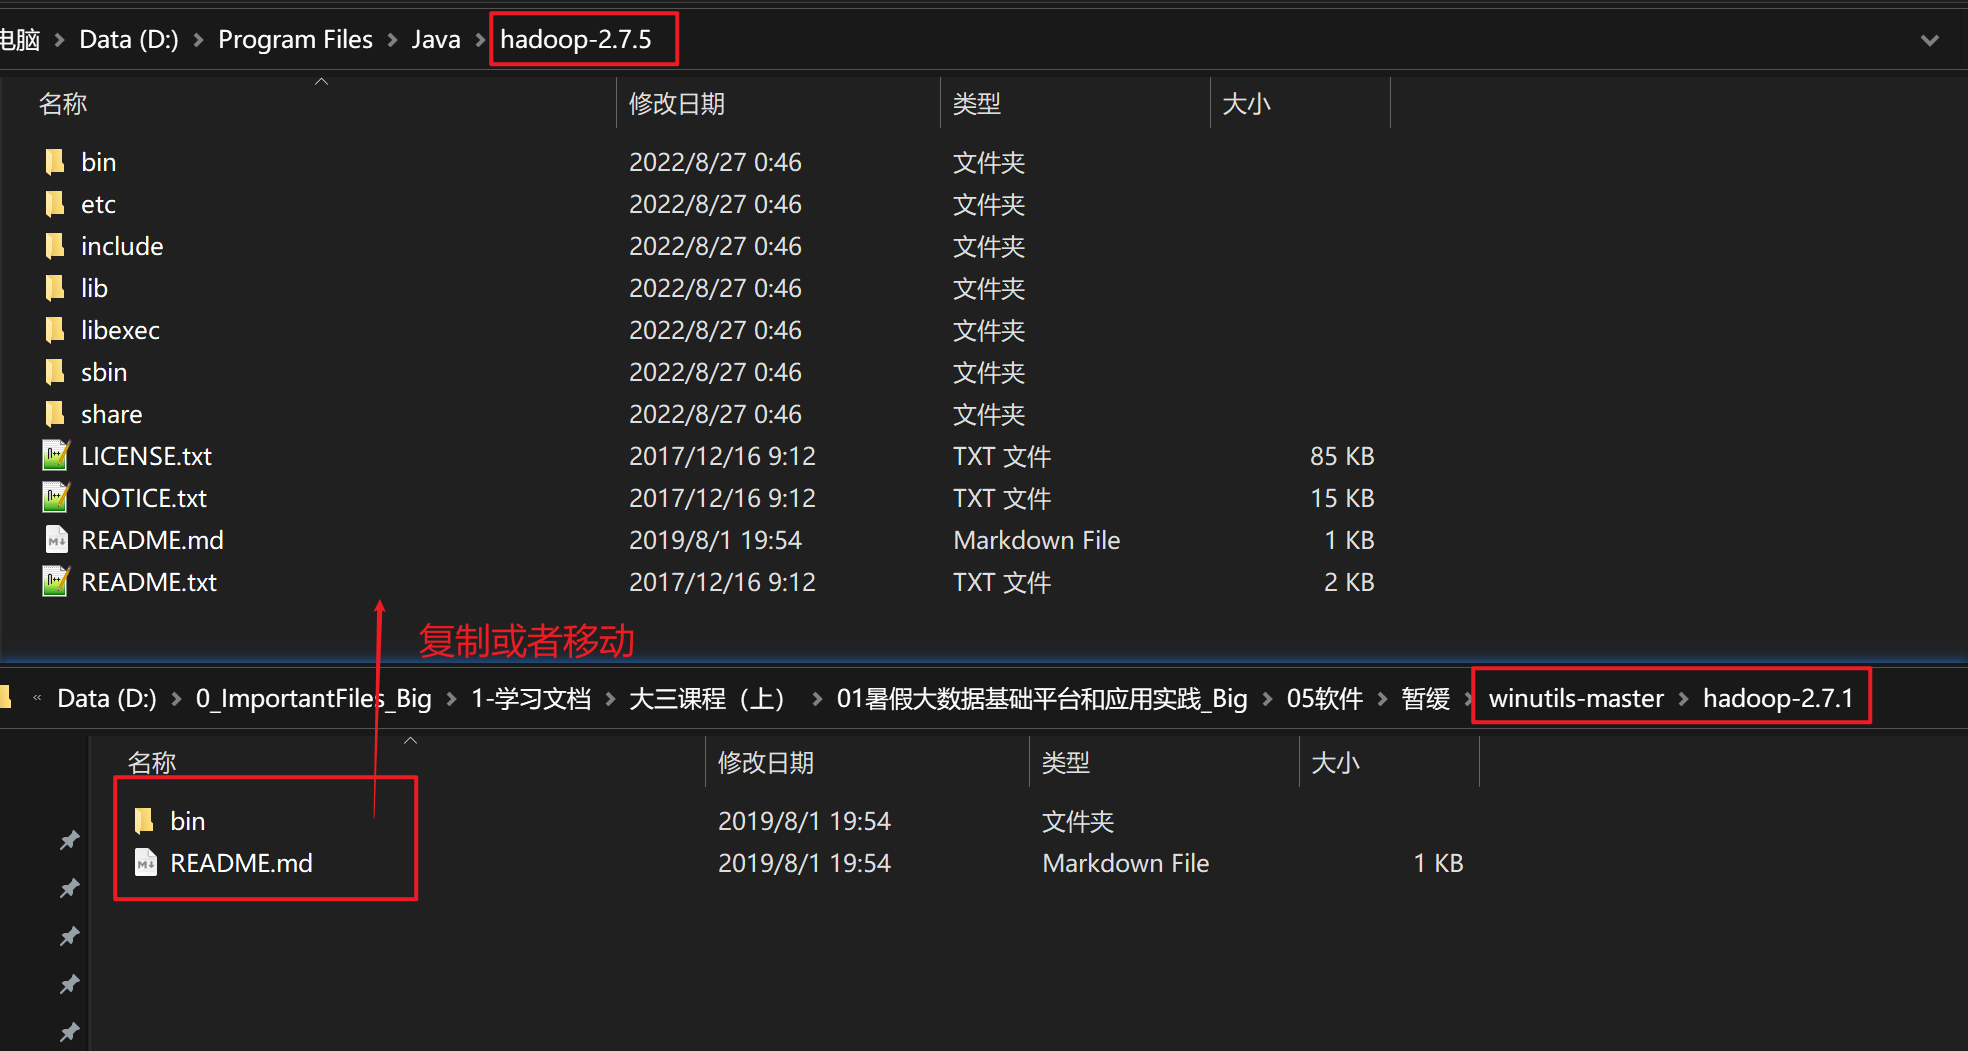Viewport: 1968px width, 1051px height.
Task: Select the LICENSE.txt file name
Action: click(147, 456)
